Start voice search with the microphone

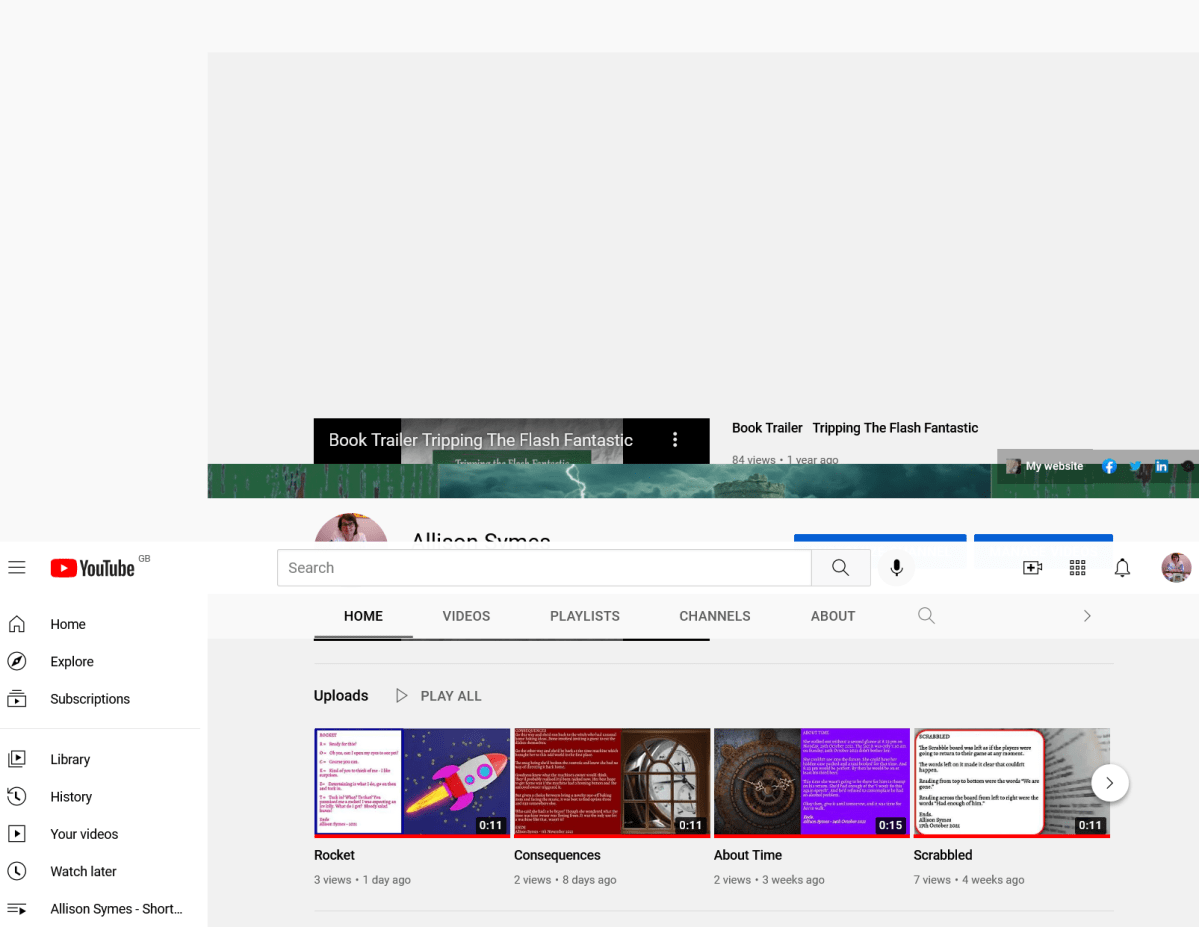pos(897,568)
